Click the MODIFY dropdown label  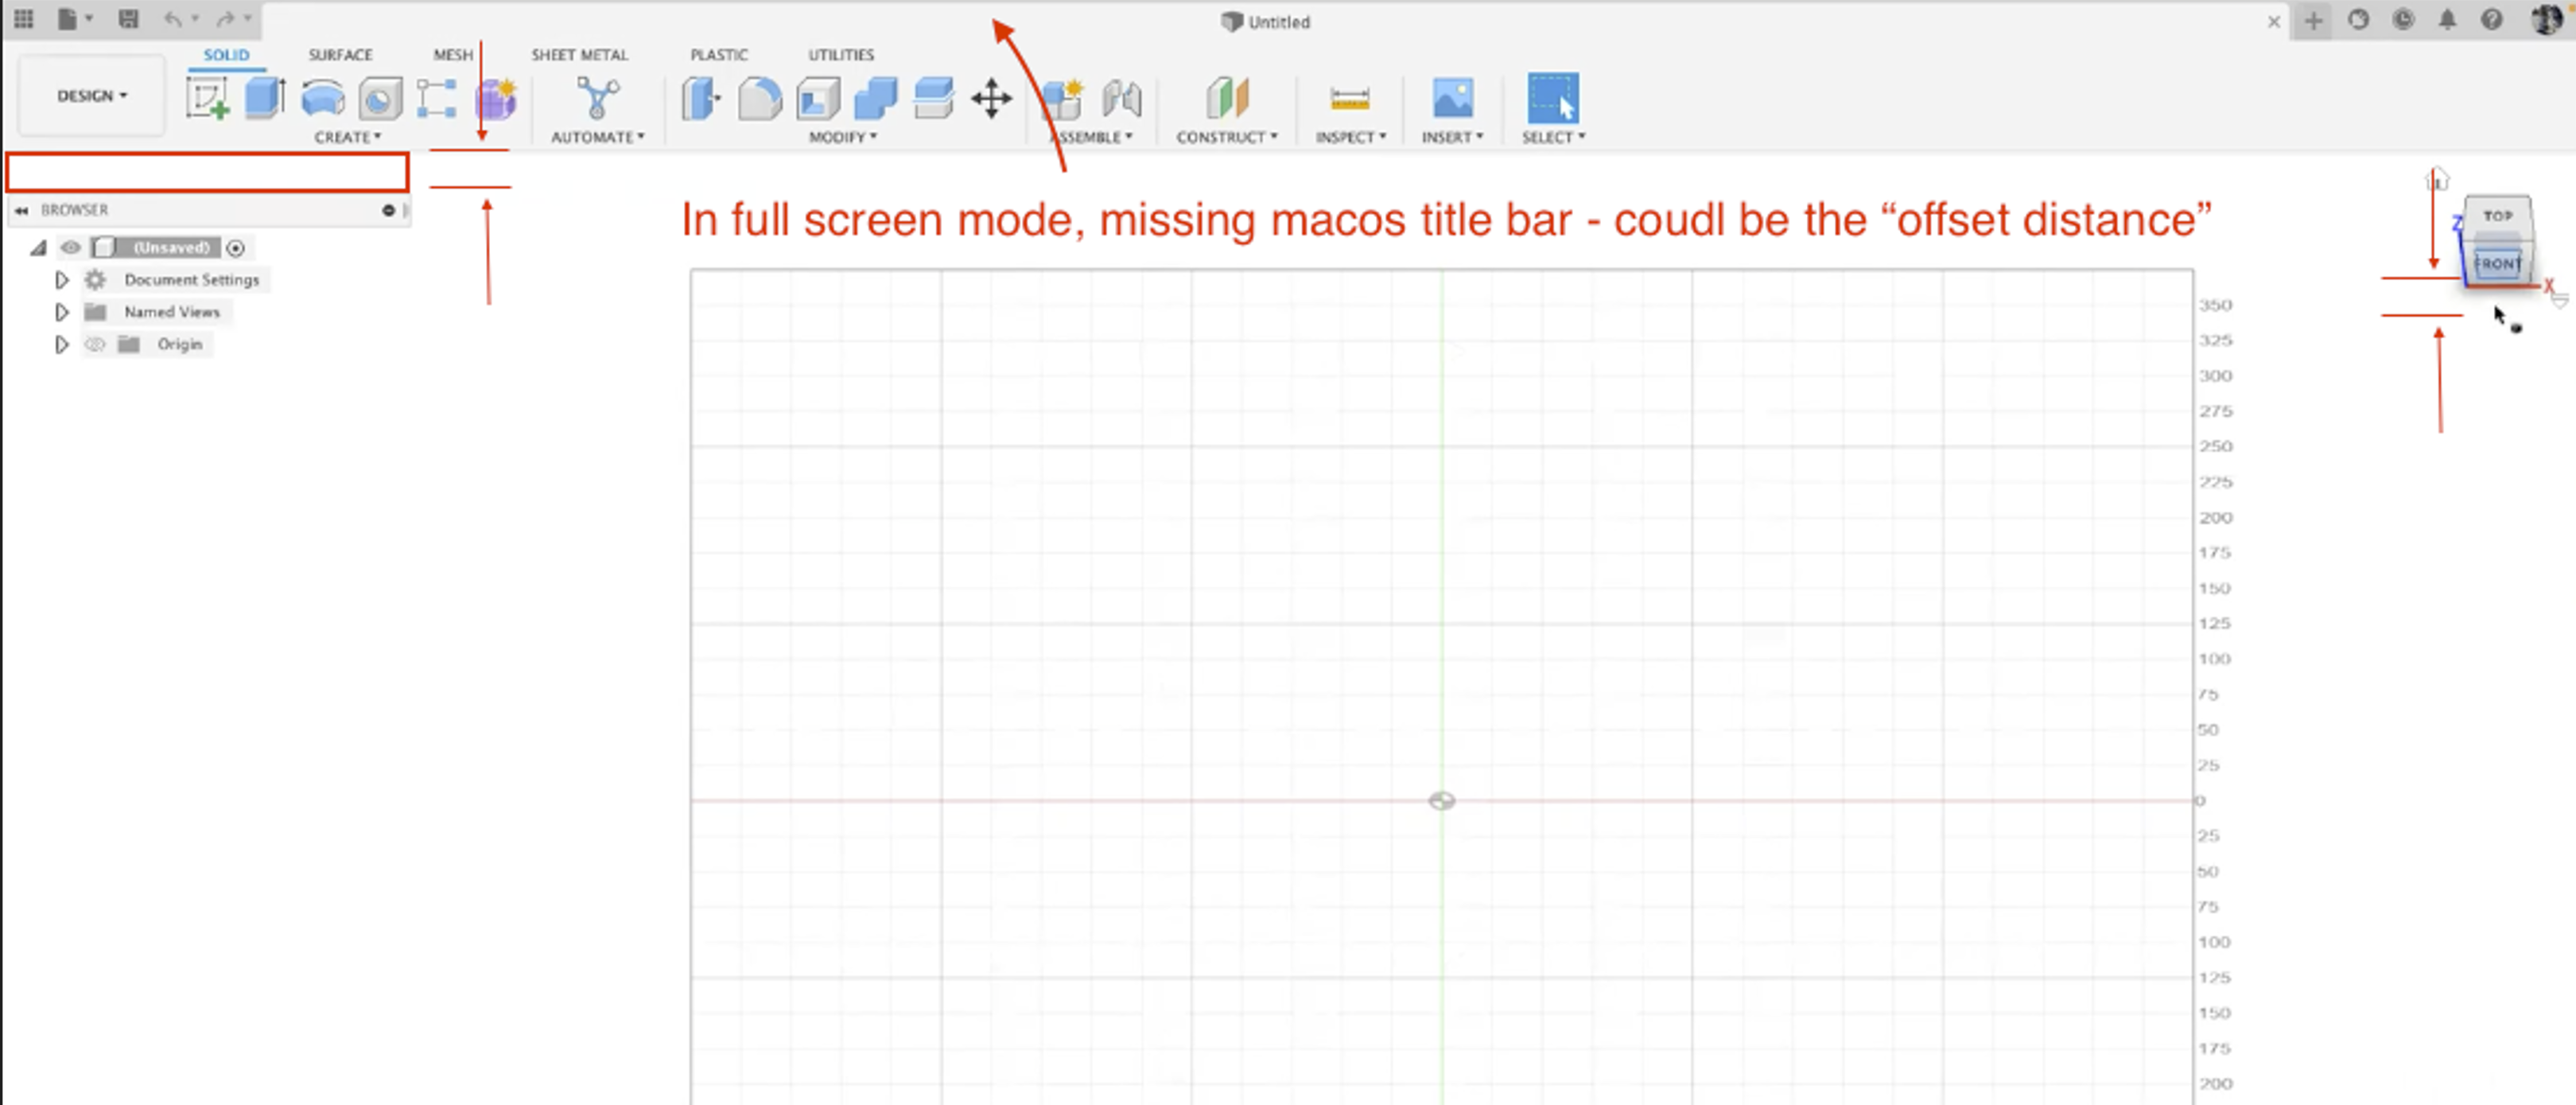tap(842, 137)
